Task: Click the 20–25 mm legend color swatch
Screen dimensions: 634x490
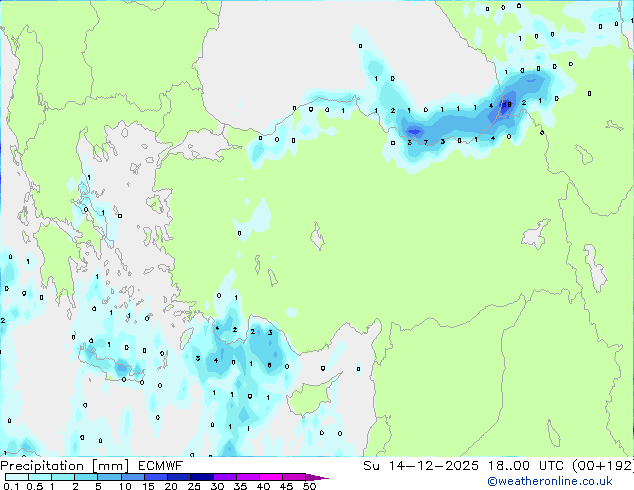Action: (x=178, y=477)
